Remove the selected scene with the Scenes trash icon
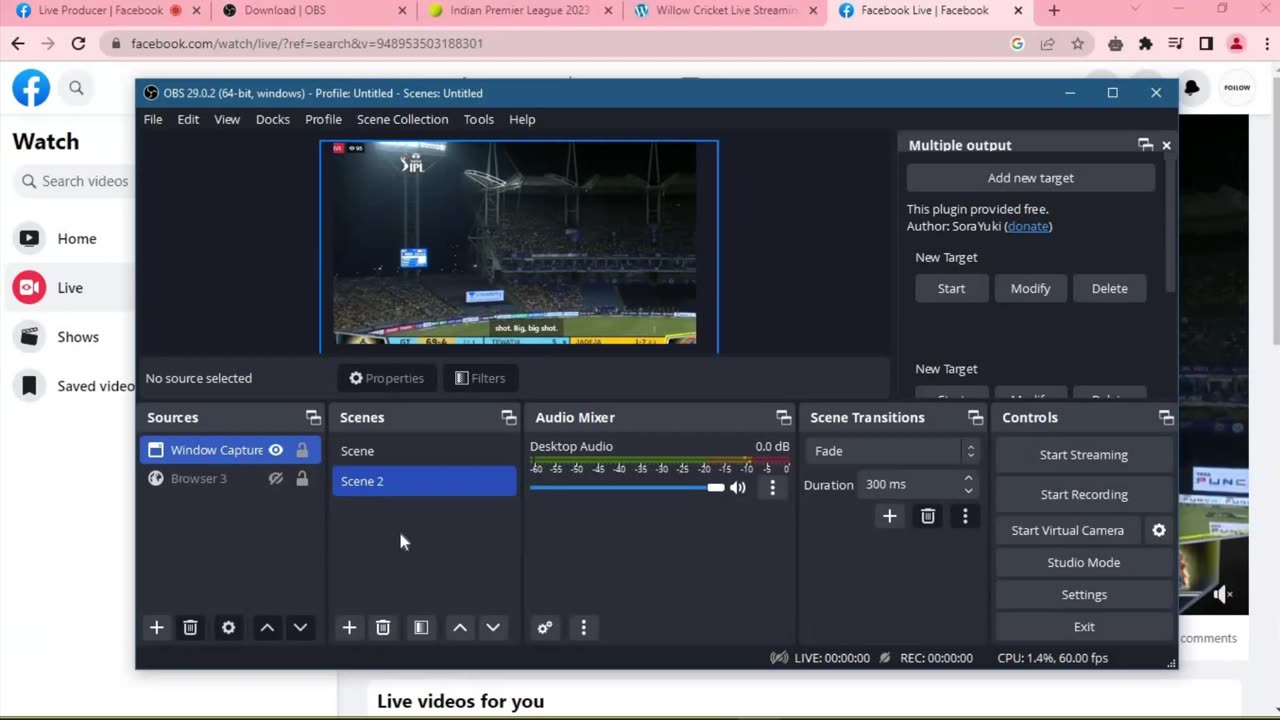 [x=382, y=627]
